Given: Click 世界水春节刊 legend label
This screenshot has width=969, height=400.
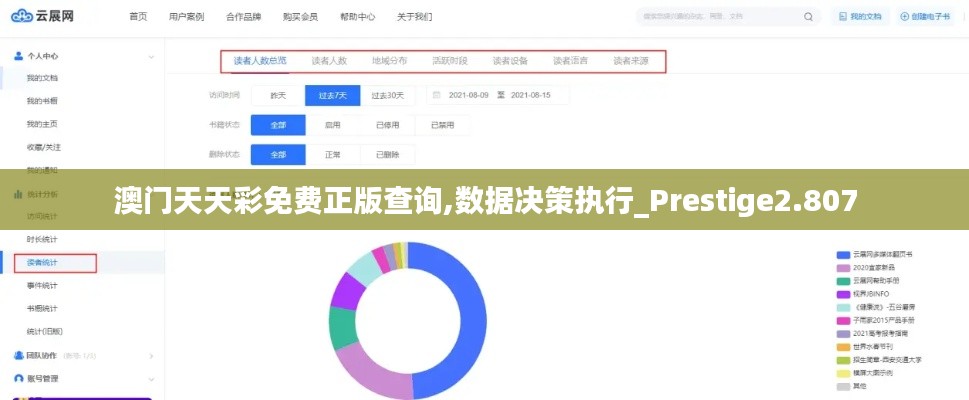Looking at the screenshot, I should (873, 347).
